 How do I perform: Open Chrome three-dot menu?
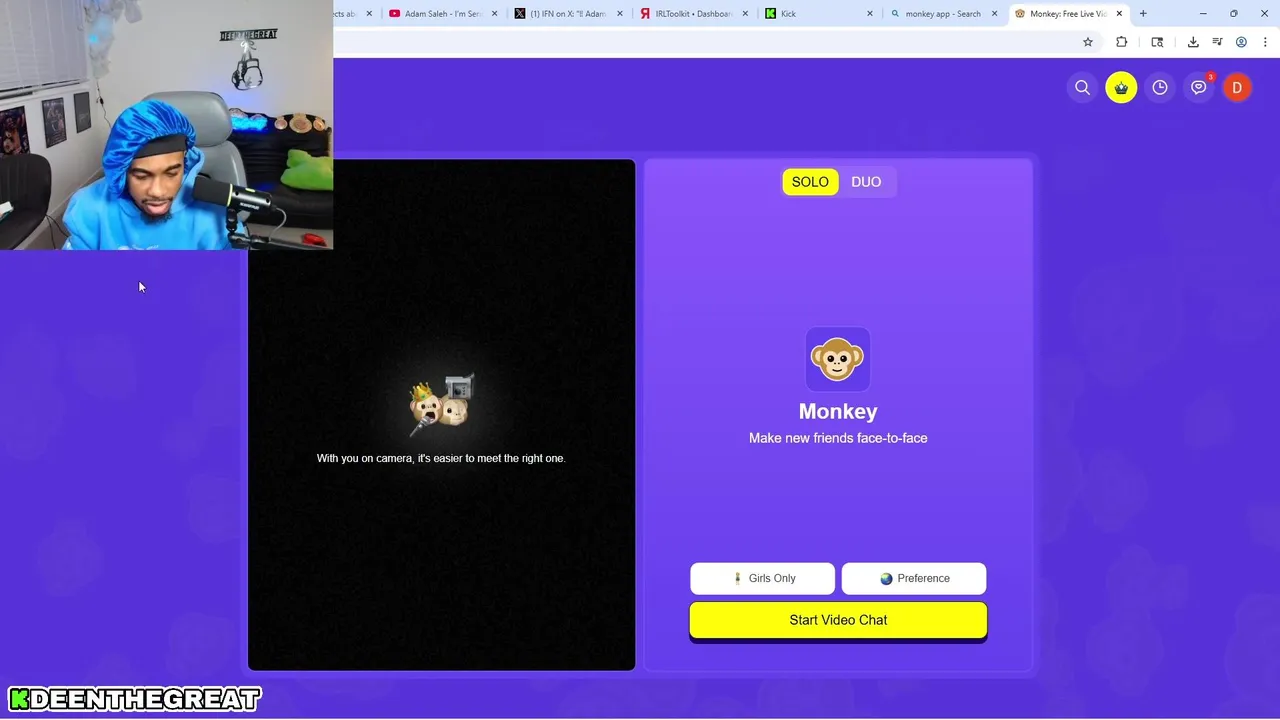point(1265,42)
